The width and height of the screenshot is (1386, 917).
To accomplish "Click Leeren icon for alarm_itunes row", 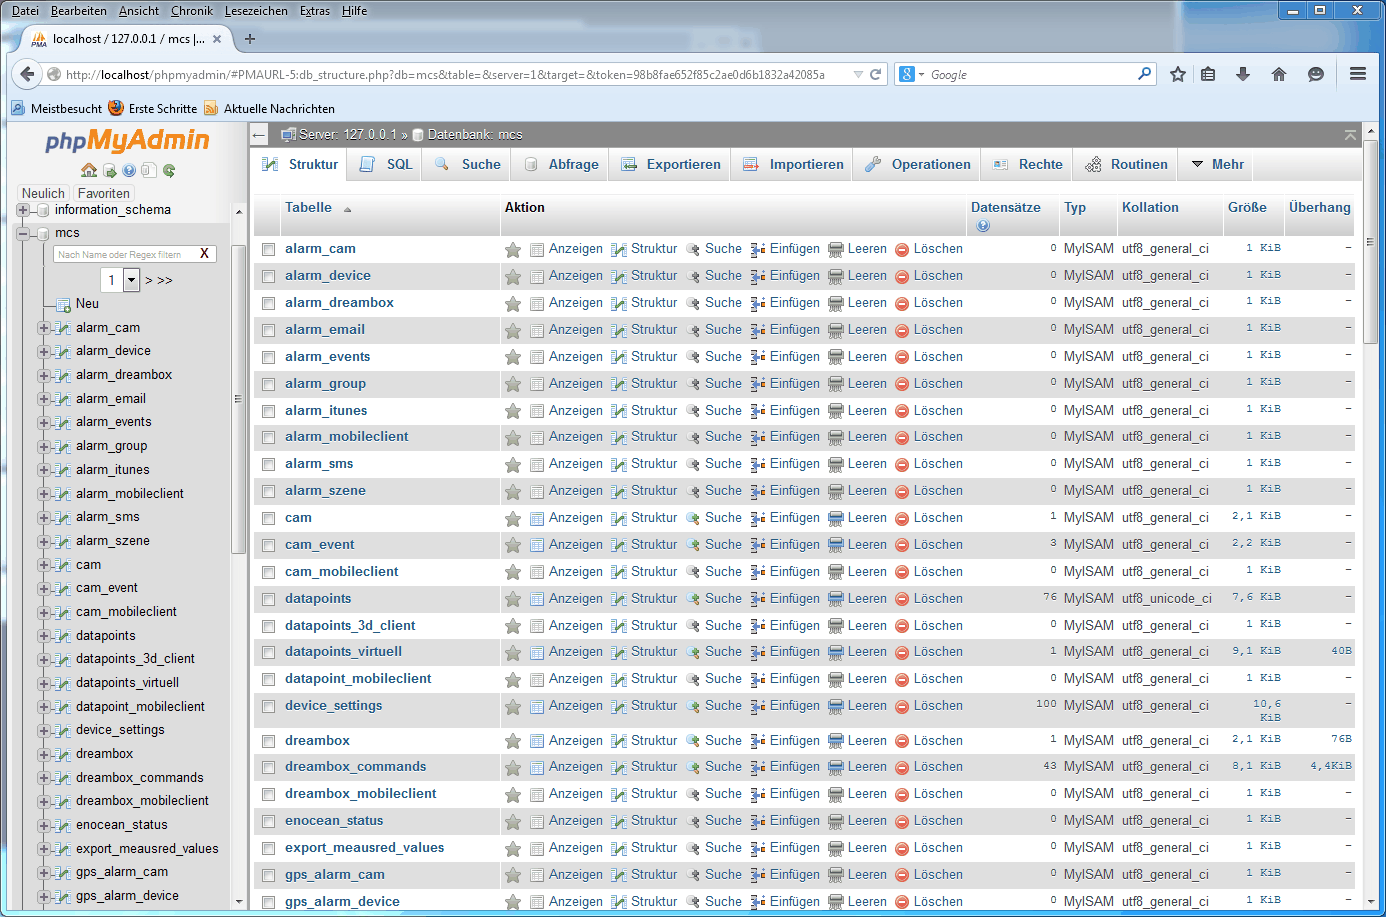I will click(x=836, y=412).
